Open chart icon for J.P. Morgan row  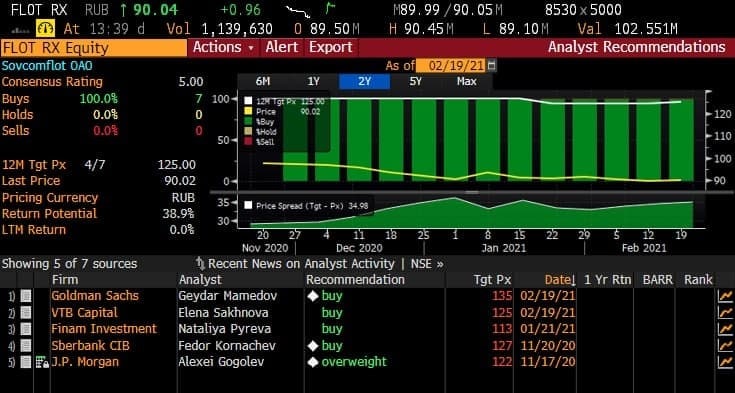point(725,362)
